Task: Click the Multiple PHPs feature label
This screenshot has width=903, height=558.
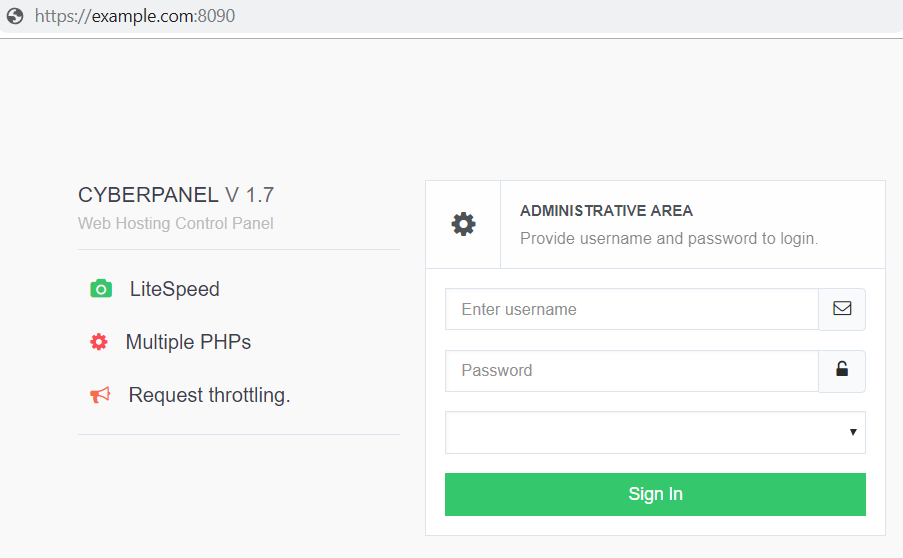Action: [x=188, y=342]
